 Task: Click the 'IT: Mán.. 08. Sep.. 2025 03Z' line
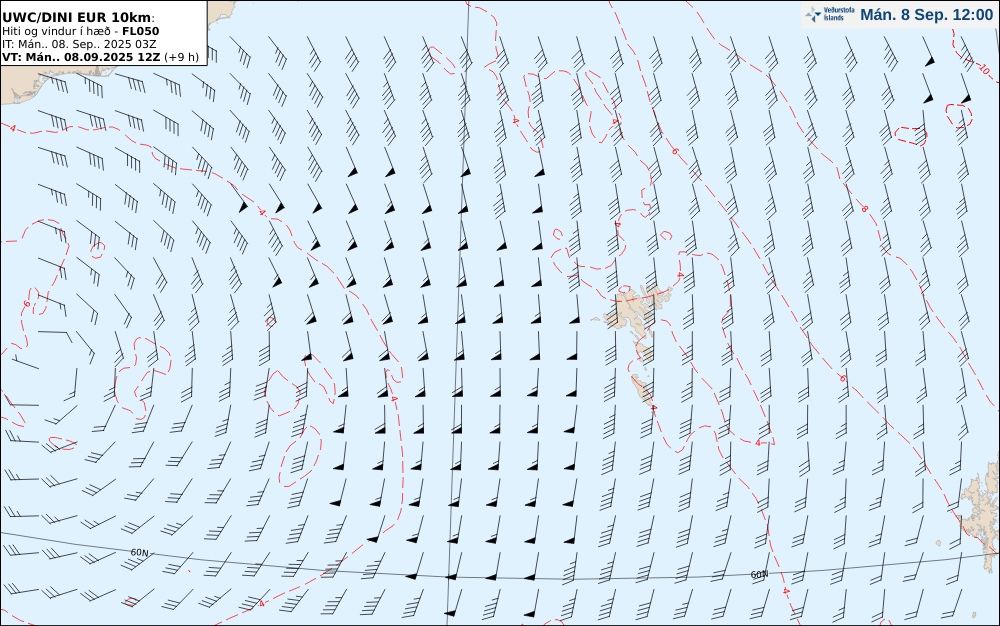tap(78, 44)
